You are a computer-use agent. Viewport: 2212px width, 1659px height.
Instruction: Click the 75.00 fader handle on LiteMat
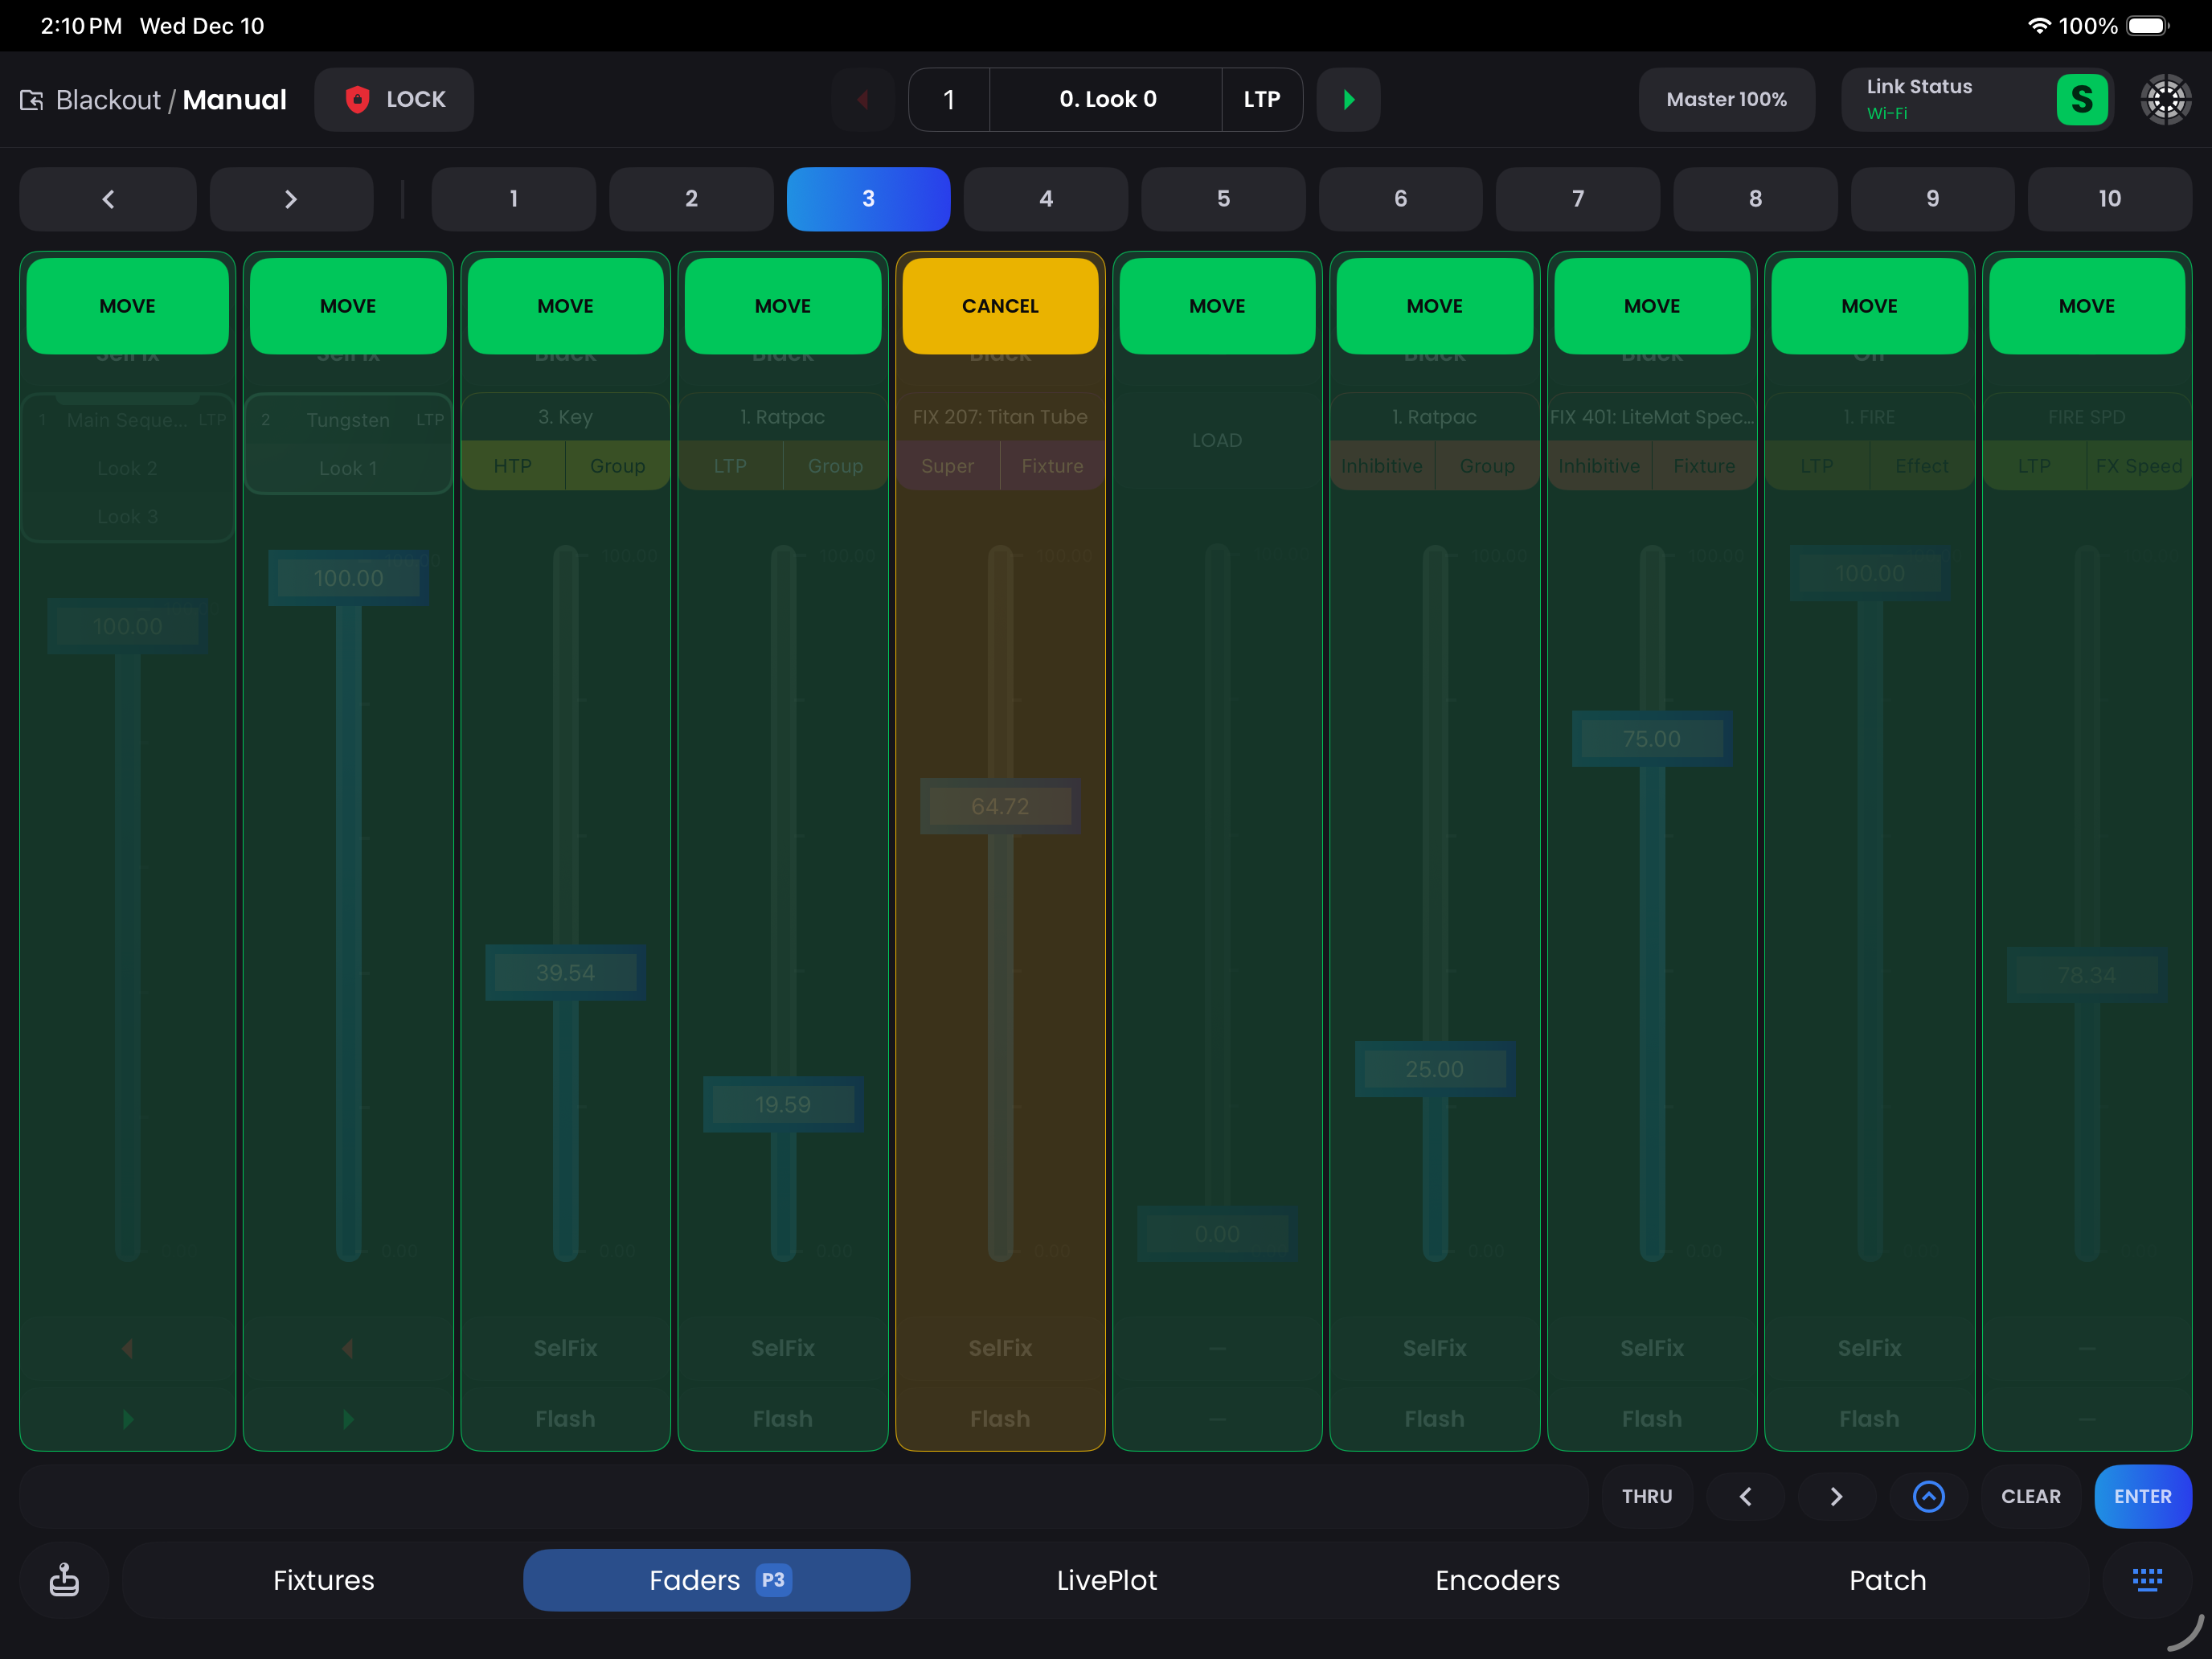point(1651,739)
